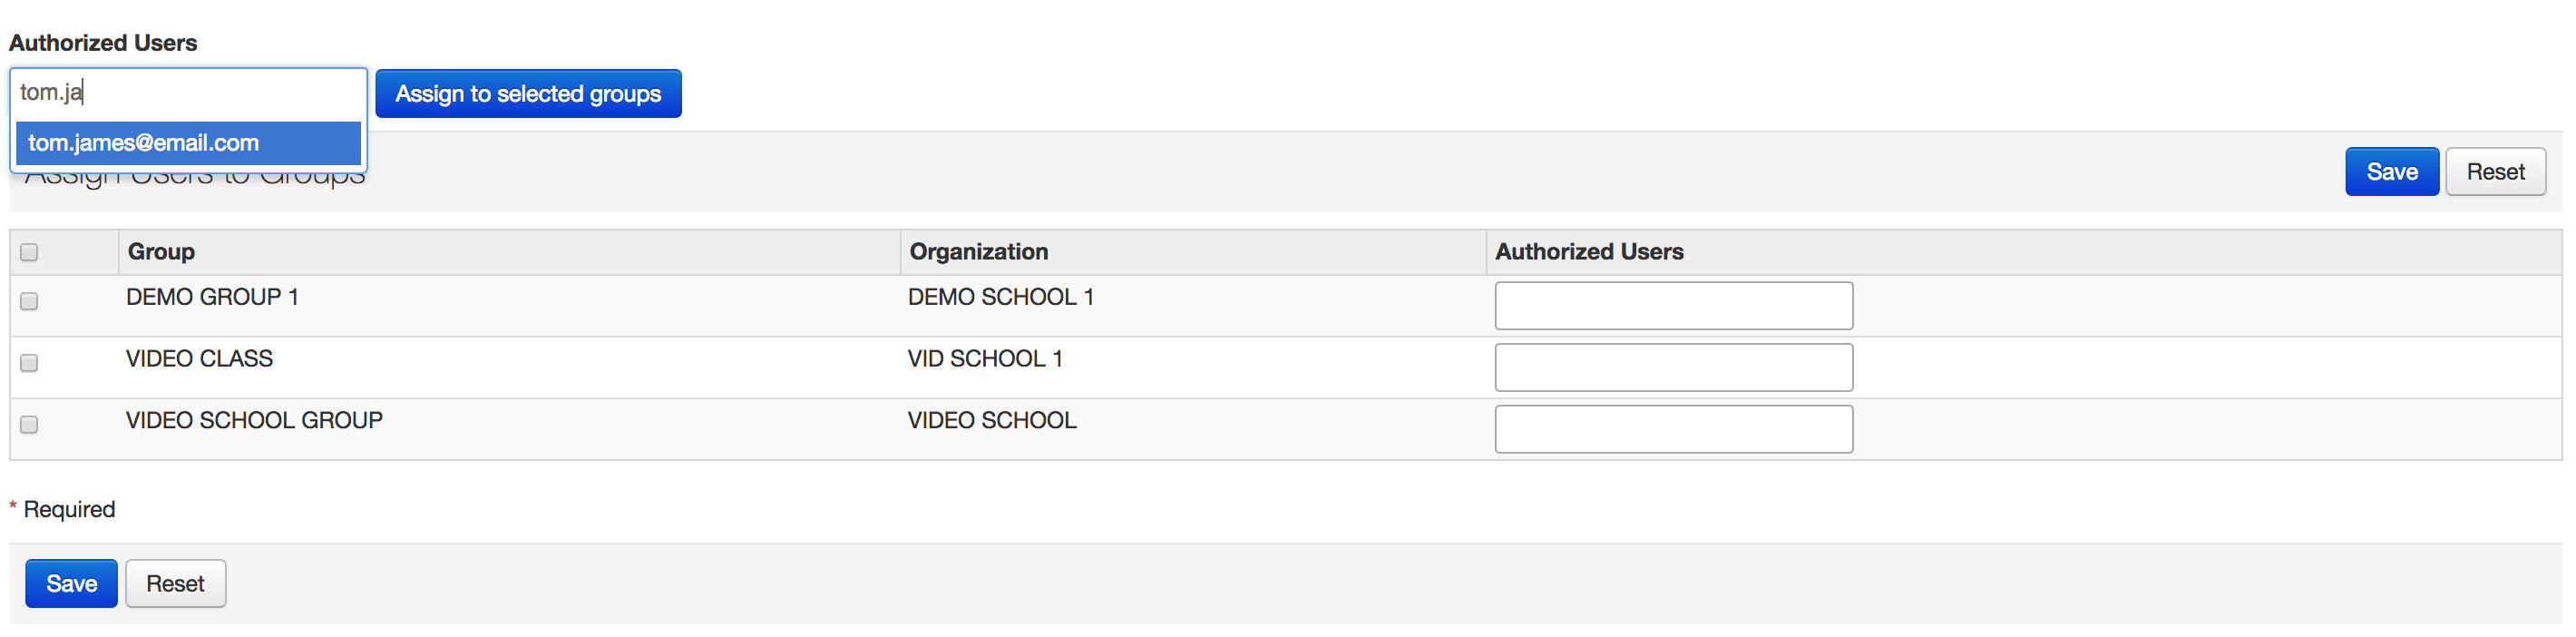Click the DEMO GROUP 1 row name
This screenshot has height=637, width=2576.
click(212, 297)
